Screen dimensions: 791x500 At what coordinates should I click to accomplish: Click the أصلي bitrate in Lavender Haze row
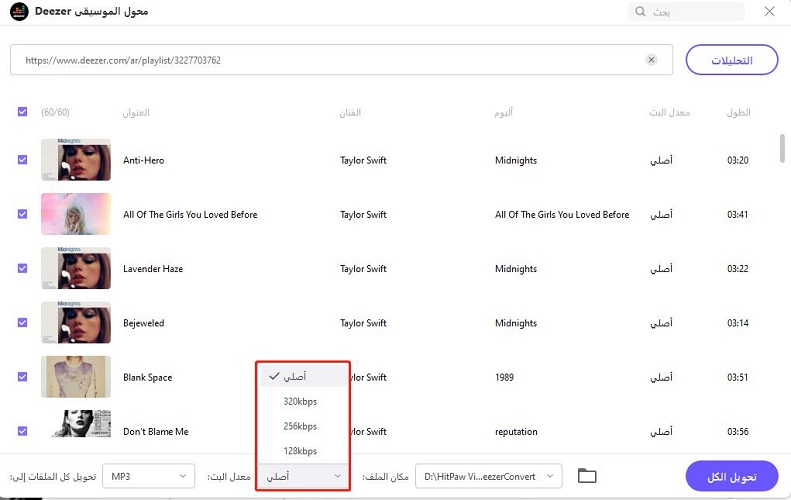point(661,268)
